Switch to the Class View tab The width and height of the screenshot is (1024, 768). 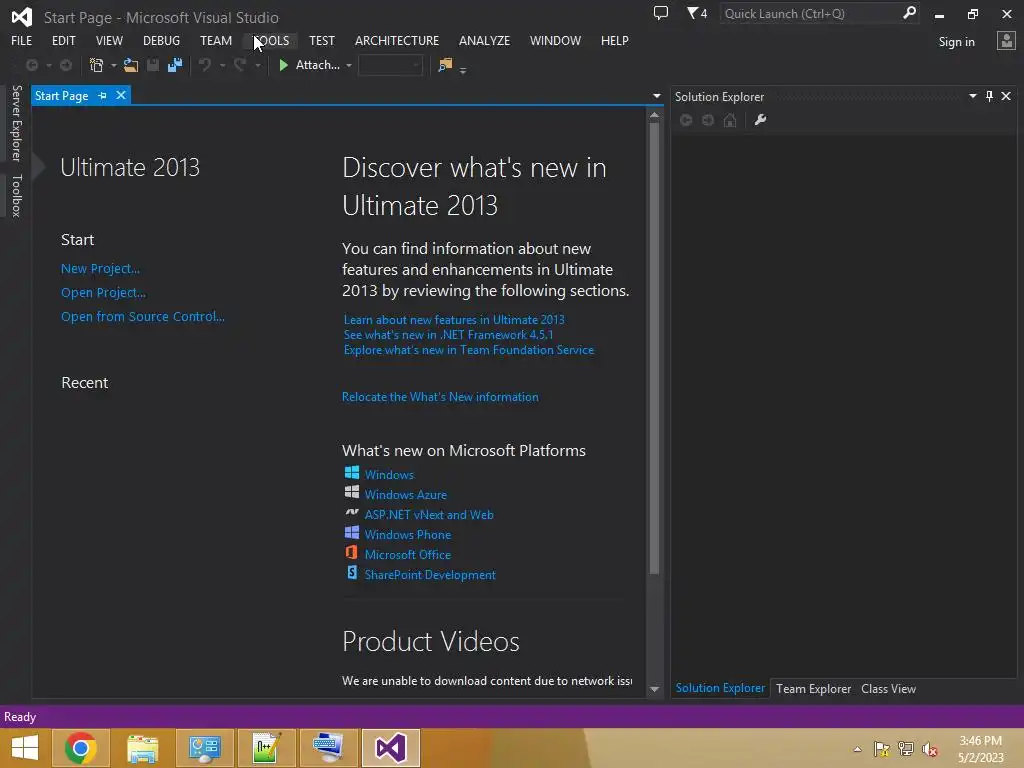click(x=888, y=689)
